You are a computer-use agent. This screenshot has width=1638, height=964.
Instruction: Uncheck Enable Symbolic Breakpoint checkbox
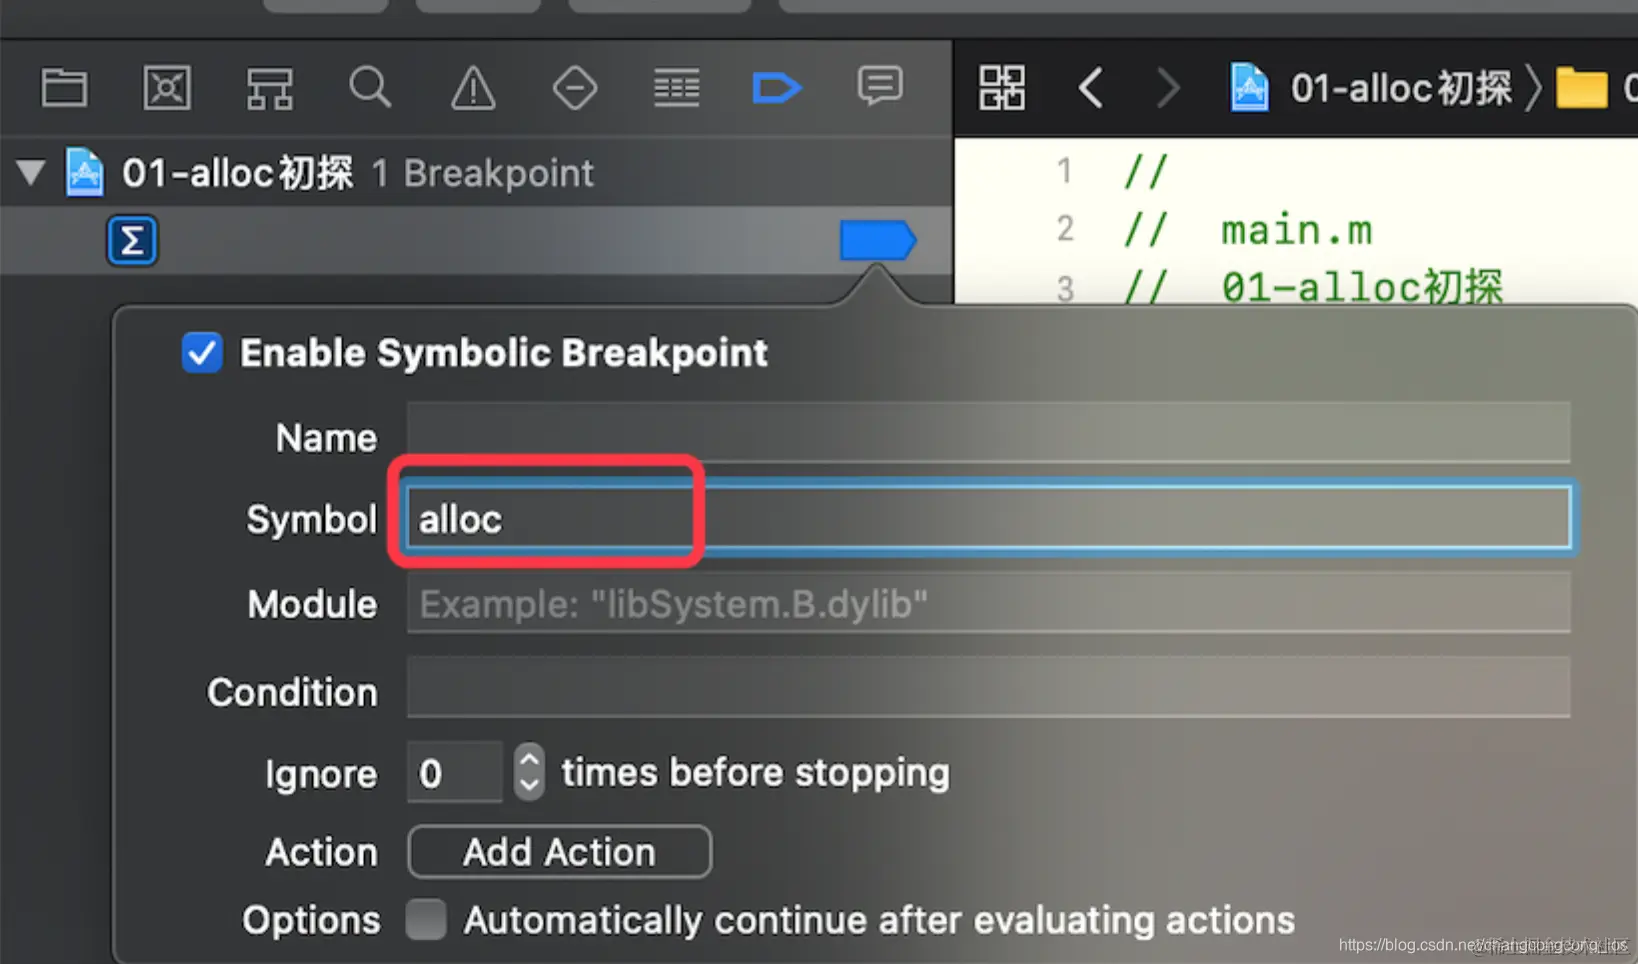[202, 353]
